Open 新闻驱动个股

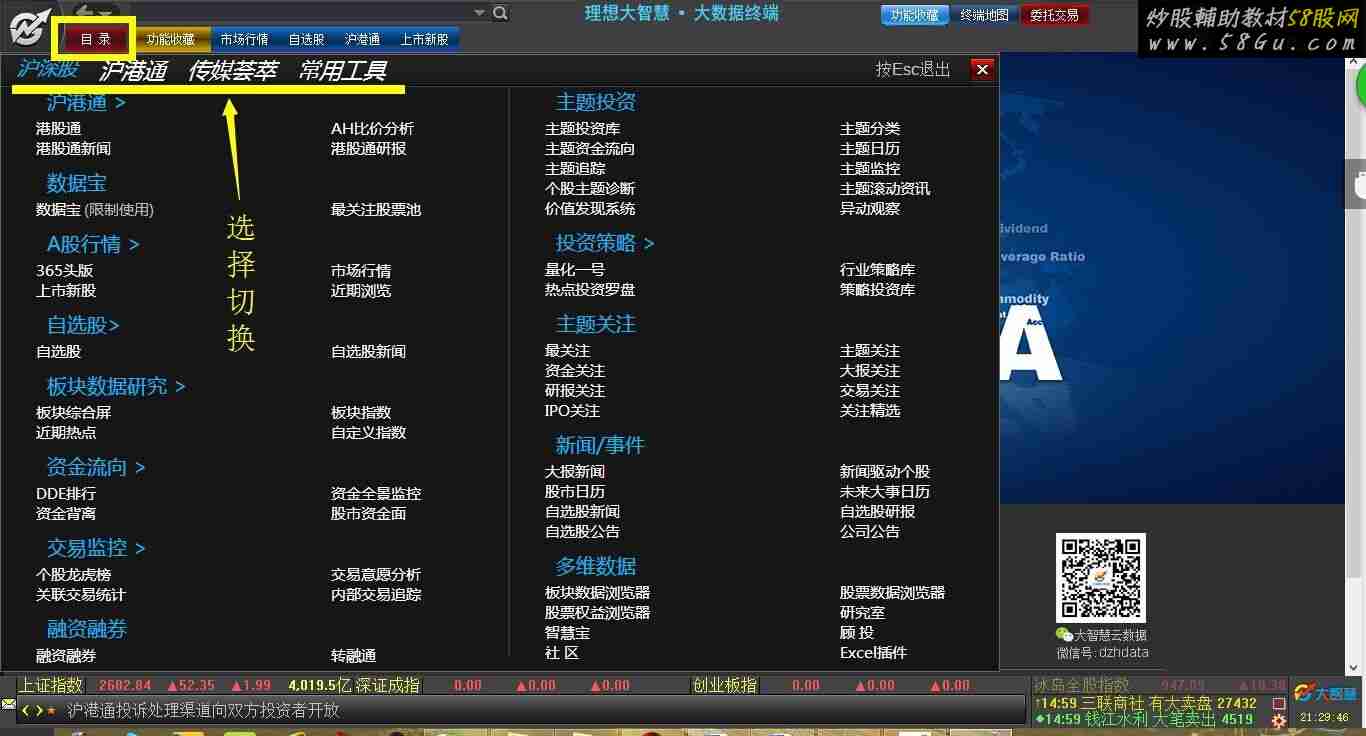click(885, 471)
